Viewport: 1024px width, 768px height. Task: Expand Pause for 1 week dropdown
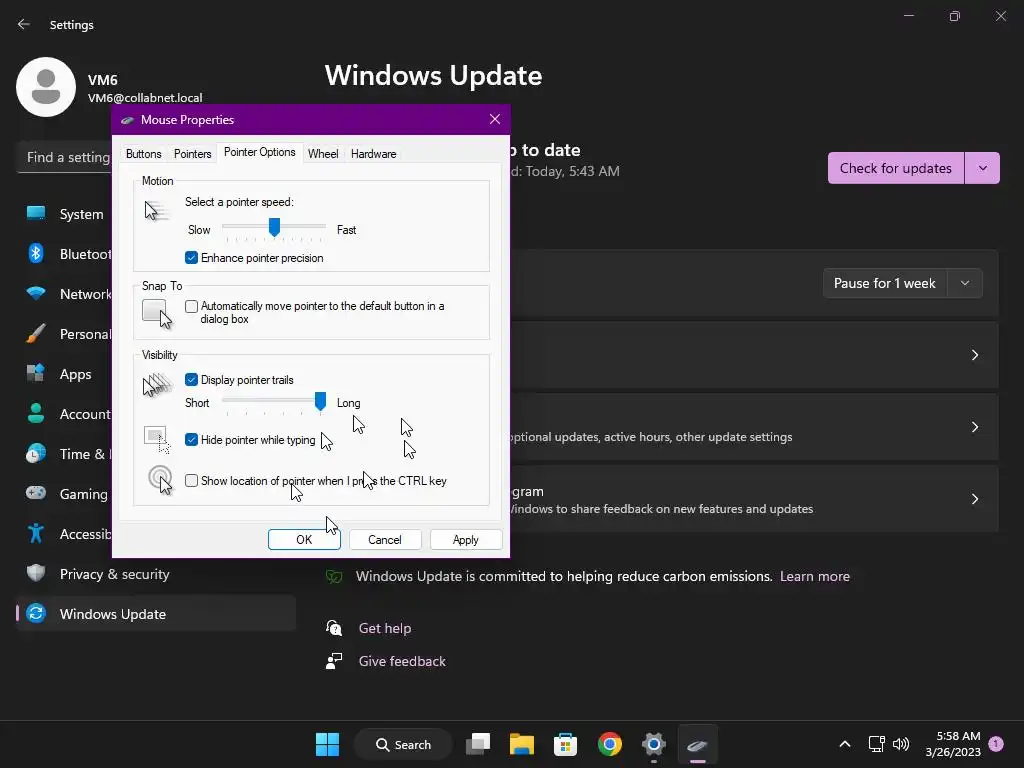click(965, 283)
